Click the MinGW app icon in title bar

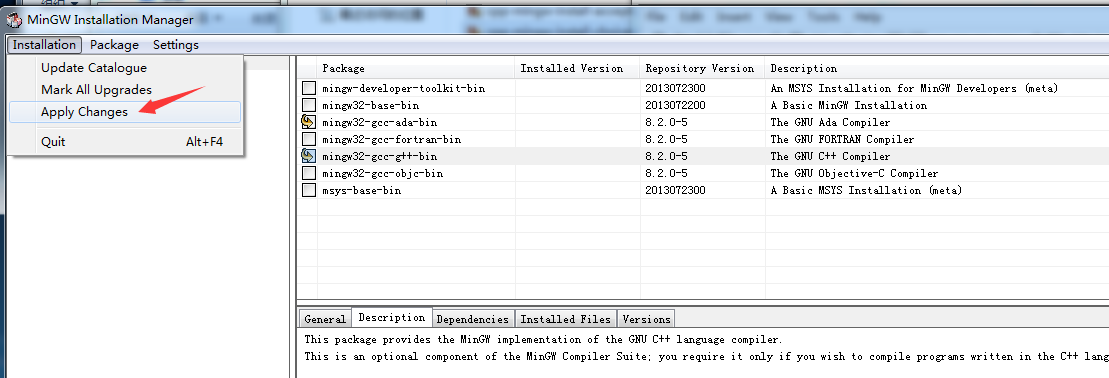click(14, 20)
